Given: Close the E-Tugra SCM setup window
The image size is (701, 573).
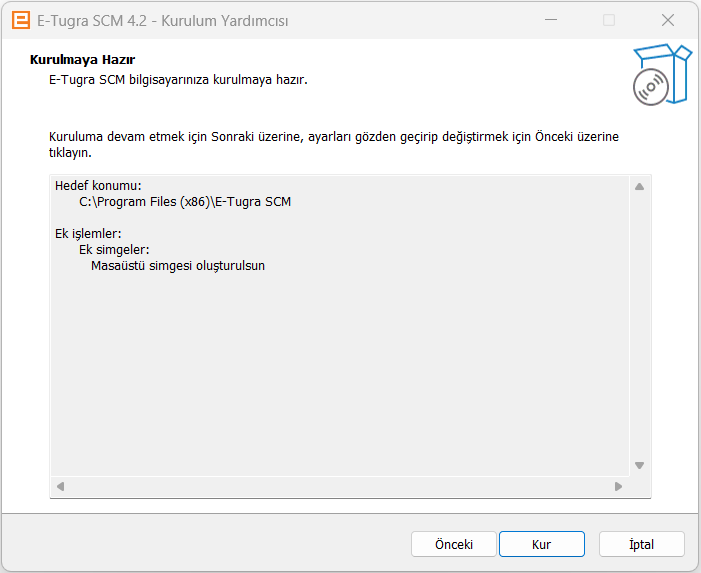Looking at the screenshot, I should [667, 20].
